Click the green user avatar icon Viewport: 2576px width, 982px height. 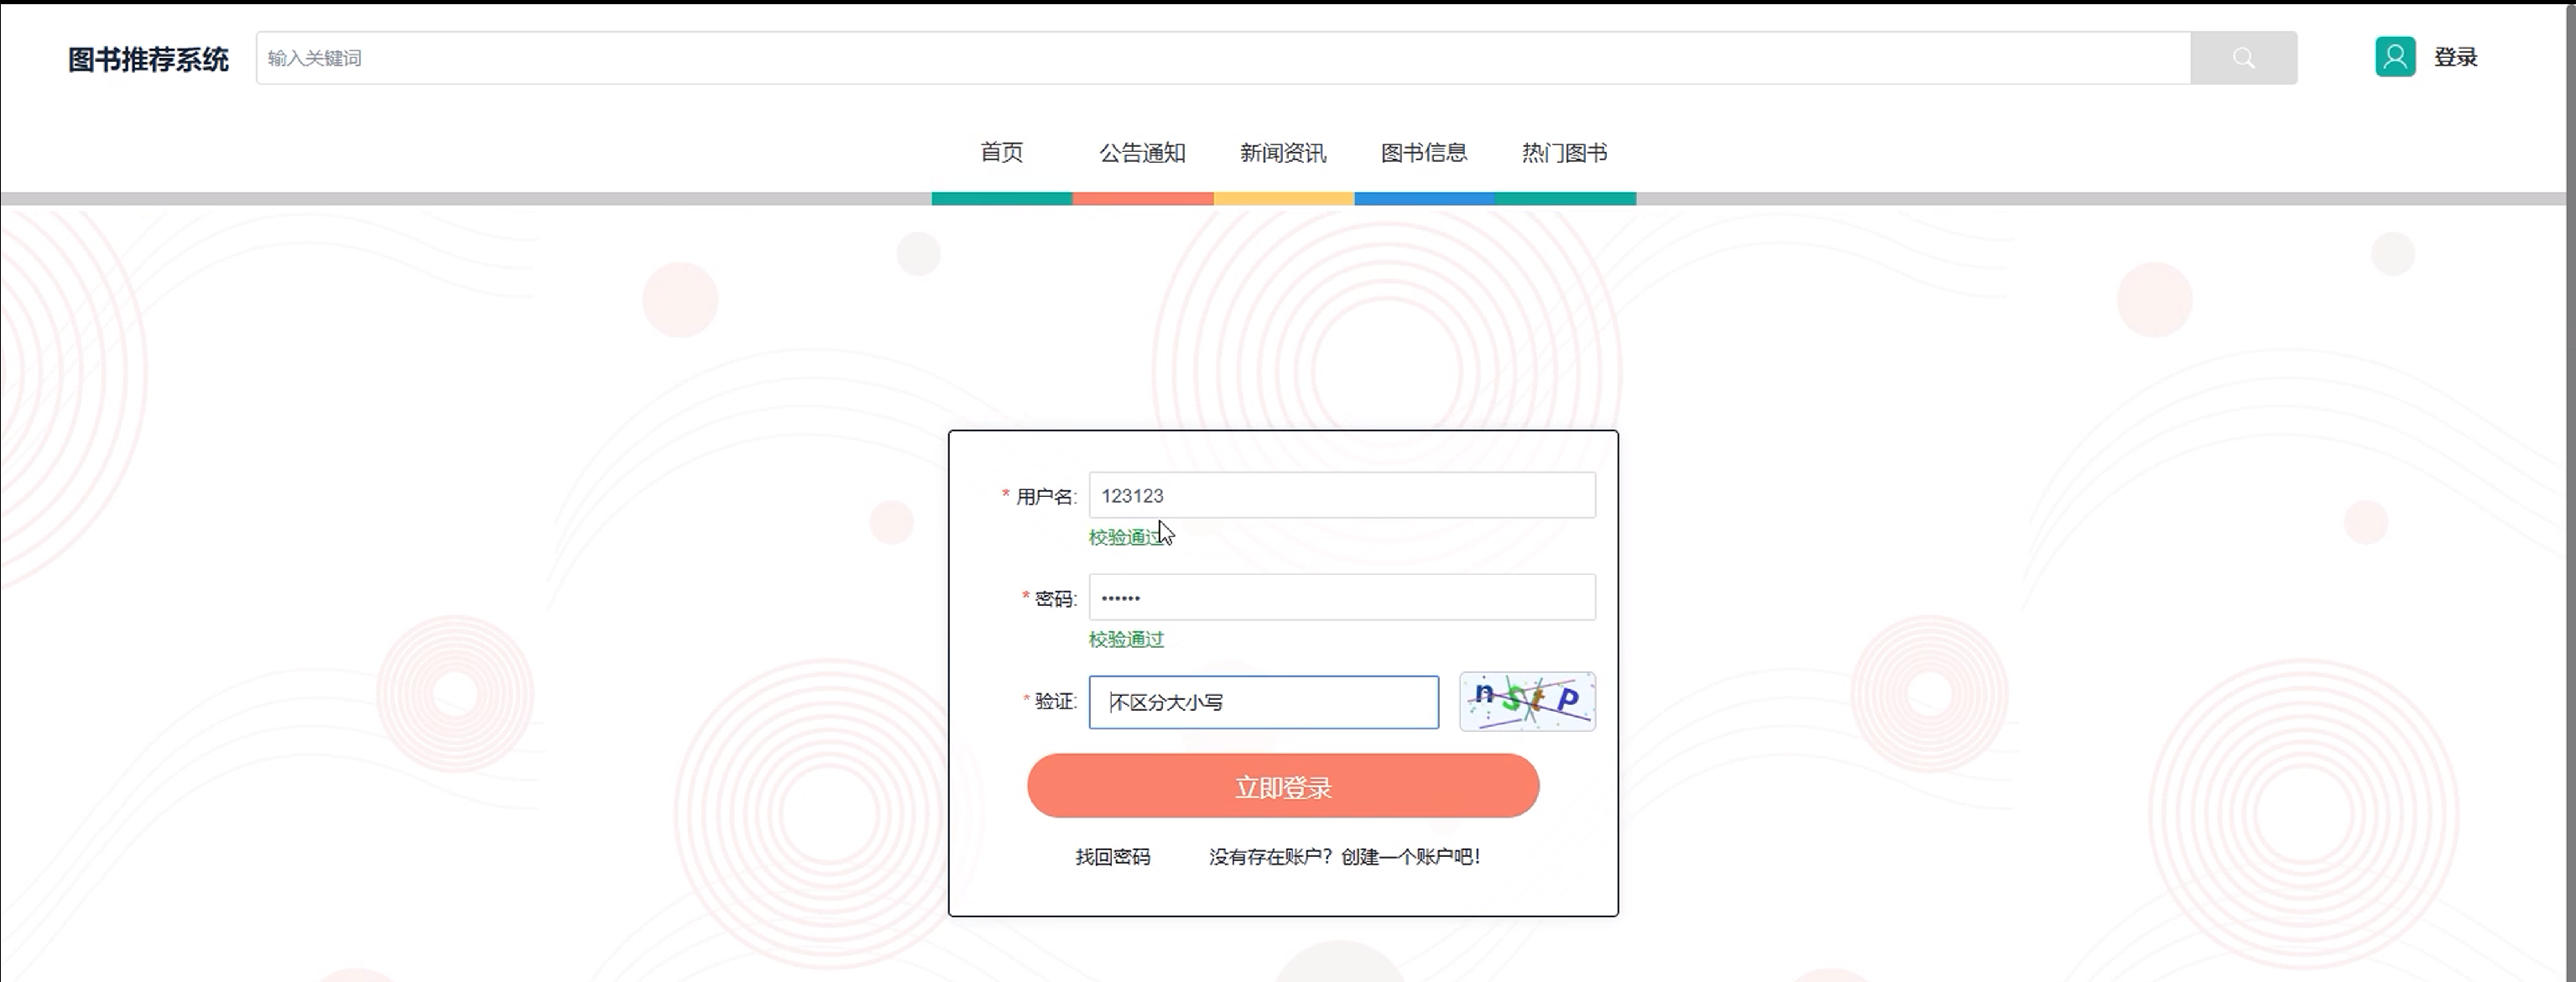(2394, 57)
